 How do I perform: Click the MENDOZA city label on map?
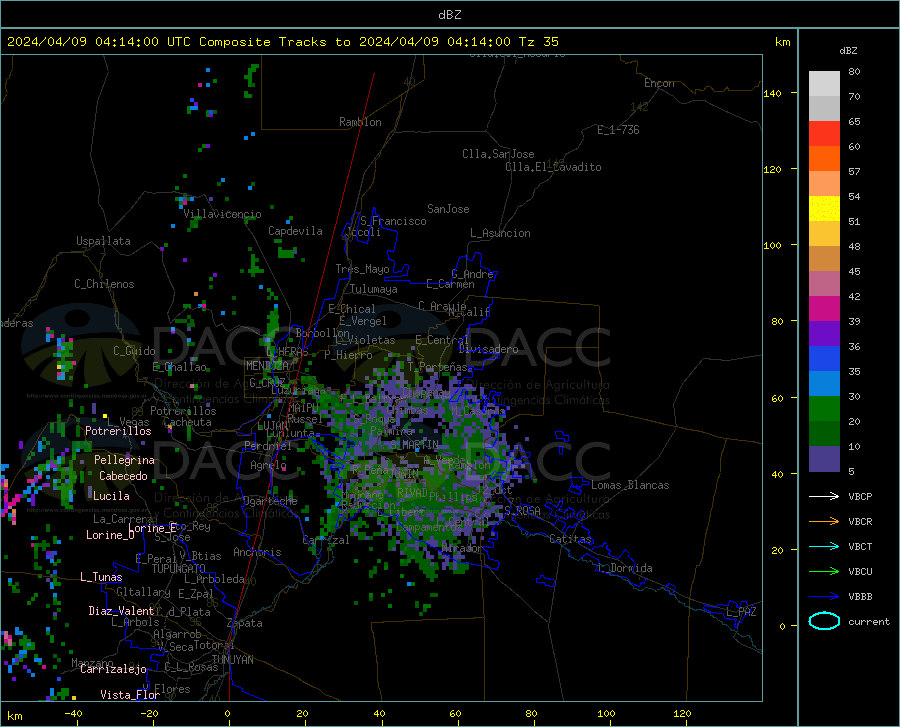coord(267,366)
